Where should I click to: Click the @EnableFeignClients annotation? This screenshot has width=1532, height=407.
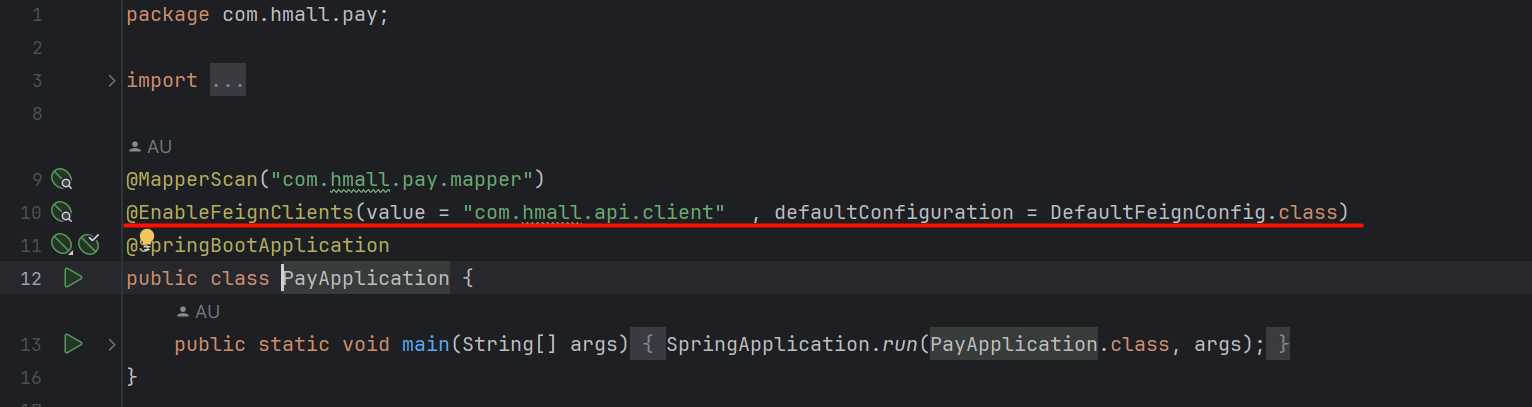coord(240,212)
